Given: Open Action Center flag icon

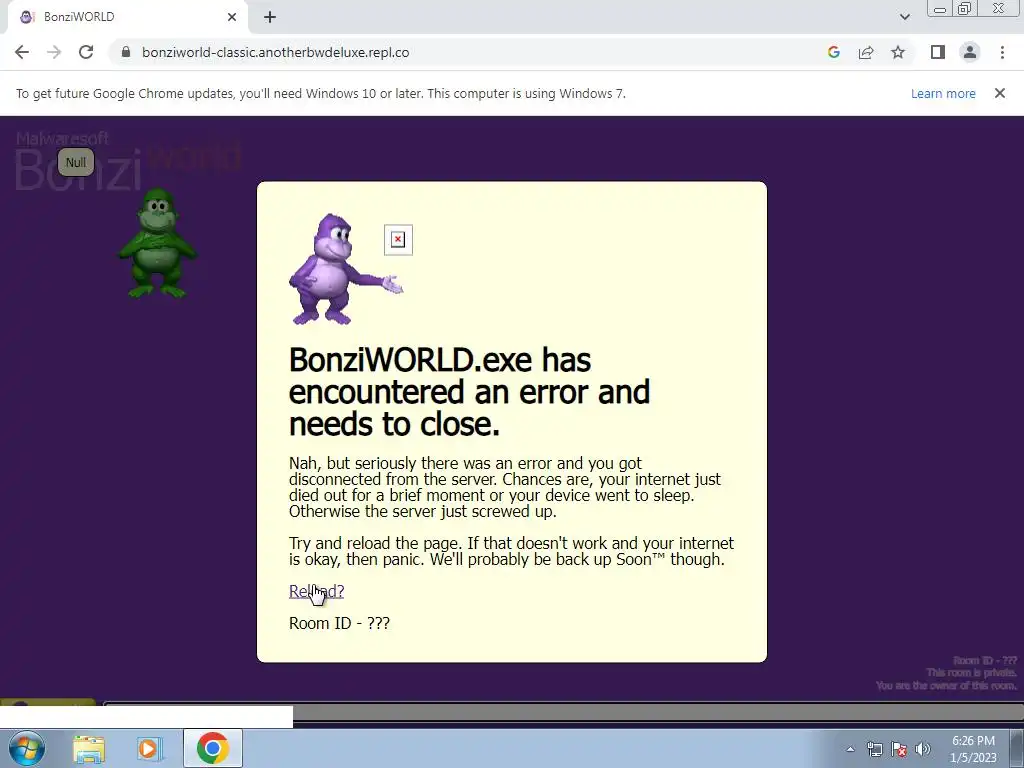Looking at the screenshot, I should (x=899, y=749).
